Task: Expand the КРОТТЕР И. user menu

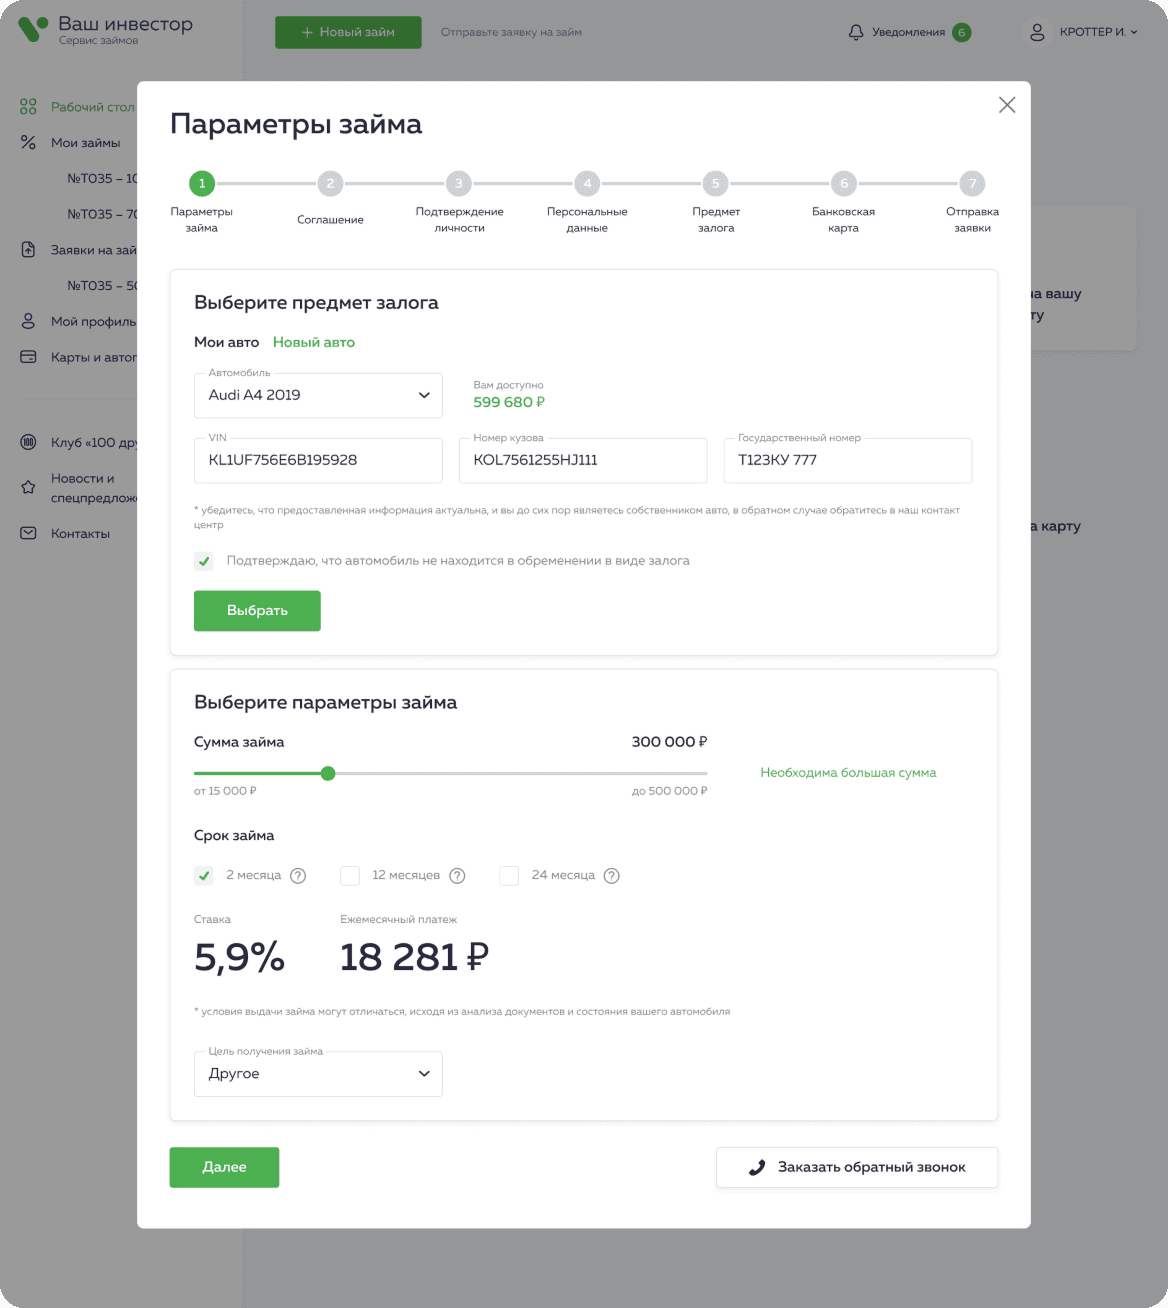Action: click(1099, 32)
